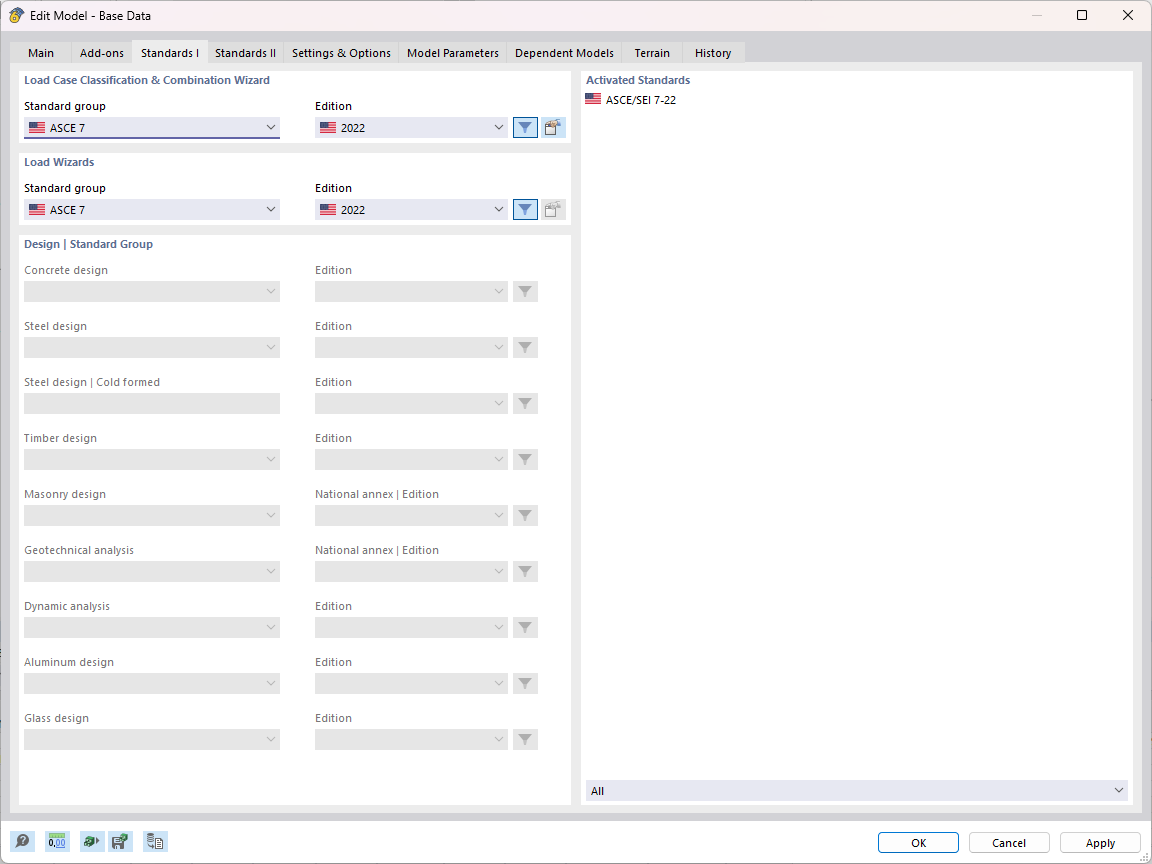Apply saved default settings via green arrow icon
The width and height of the screenshot is (1152, 864).
tap(91, 841)
